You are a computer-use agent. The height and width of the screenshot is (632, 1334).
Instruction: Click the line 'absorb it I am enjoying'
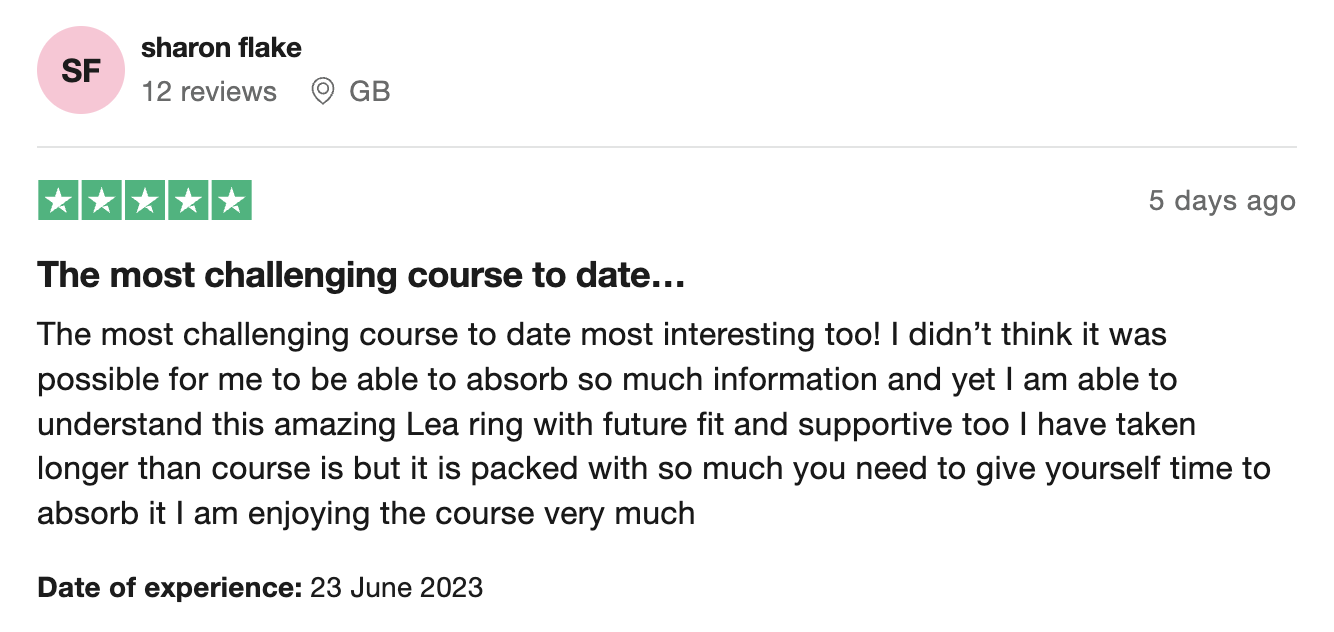click(x=366, y=515)
